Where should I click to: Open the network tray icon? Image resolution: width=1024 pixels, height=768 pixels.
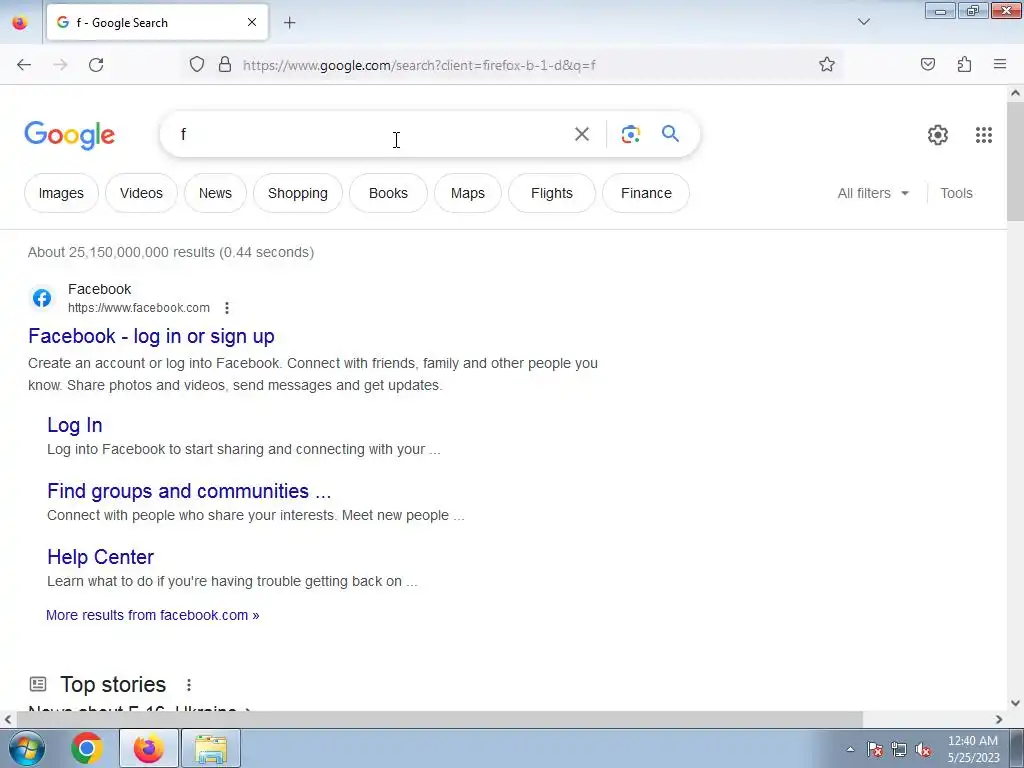899,749
